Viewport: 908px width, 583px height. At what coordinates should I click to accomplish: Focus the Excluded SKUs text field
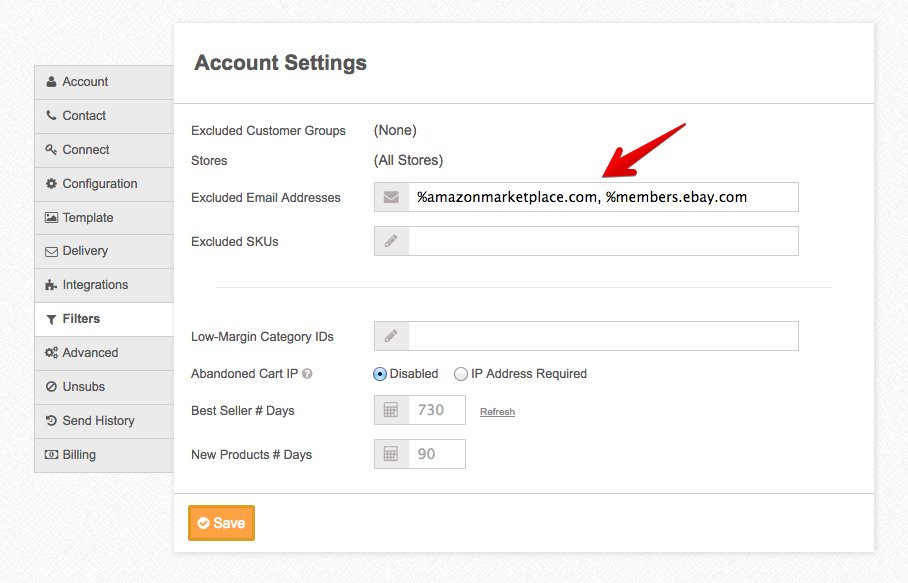(602, 241)
